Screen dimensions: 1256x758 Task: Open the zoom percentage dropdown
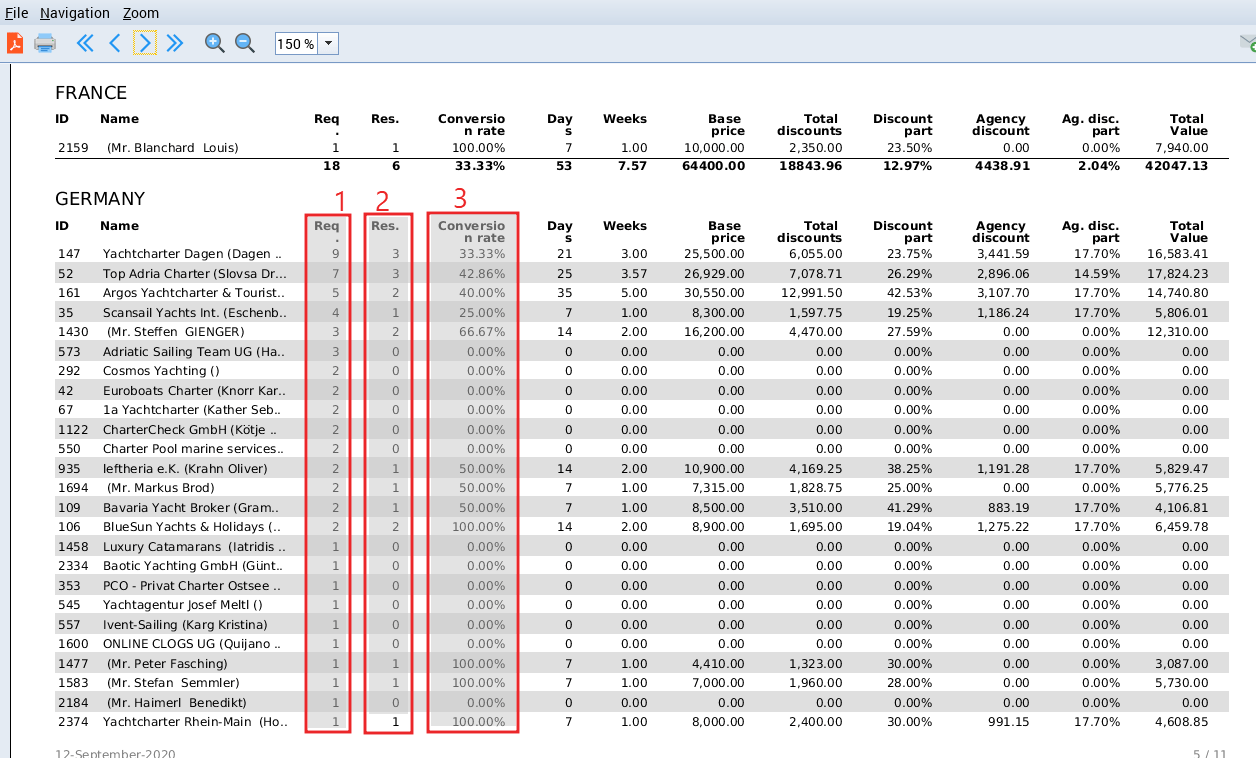pos(327,43)
